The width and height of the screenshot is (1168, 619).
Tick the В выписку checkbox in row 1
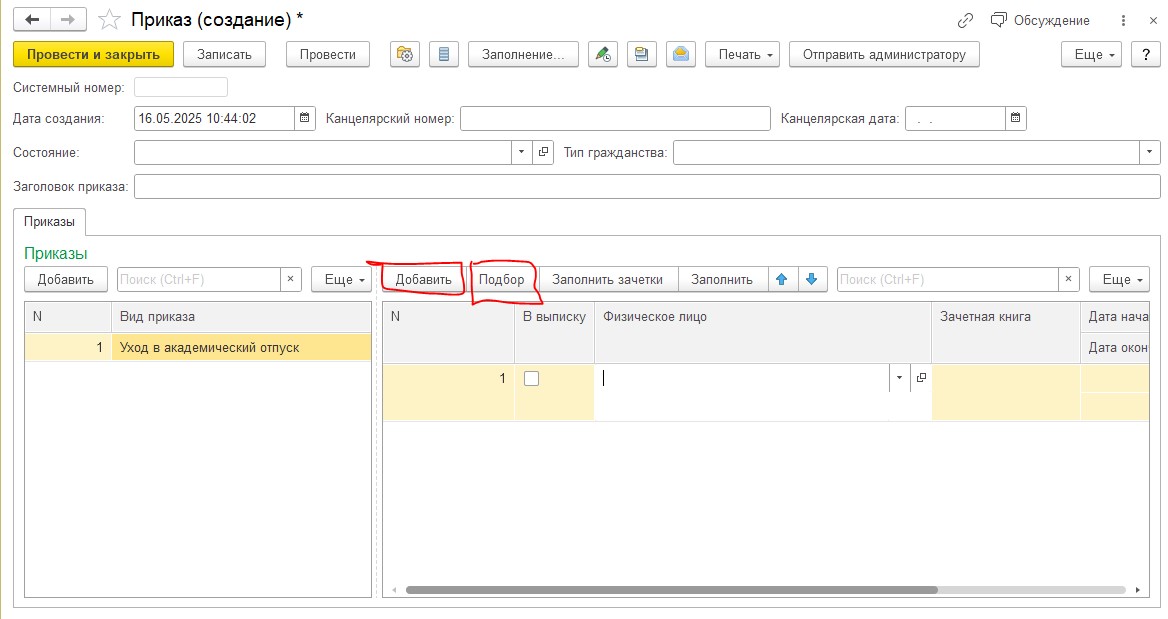531,378
